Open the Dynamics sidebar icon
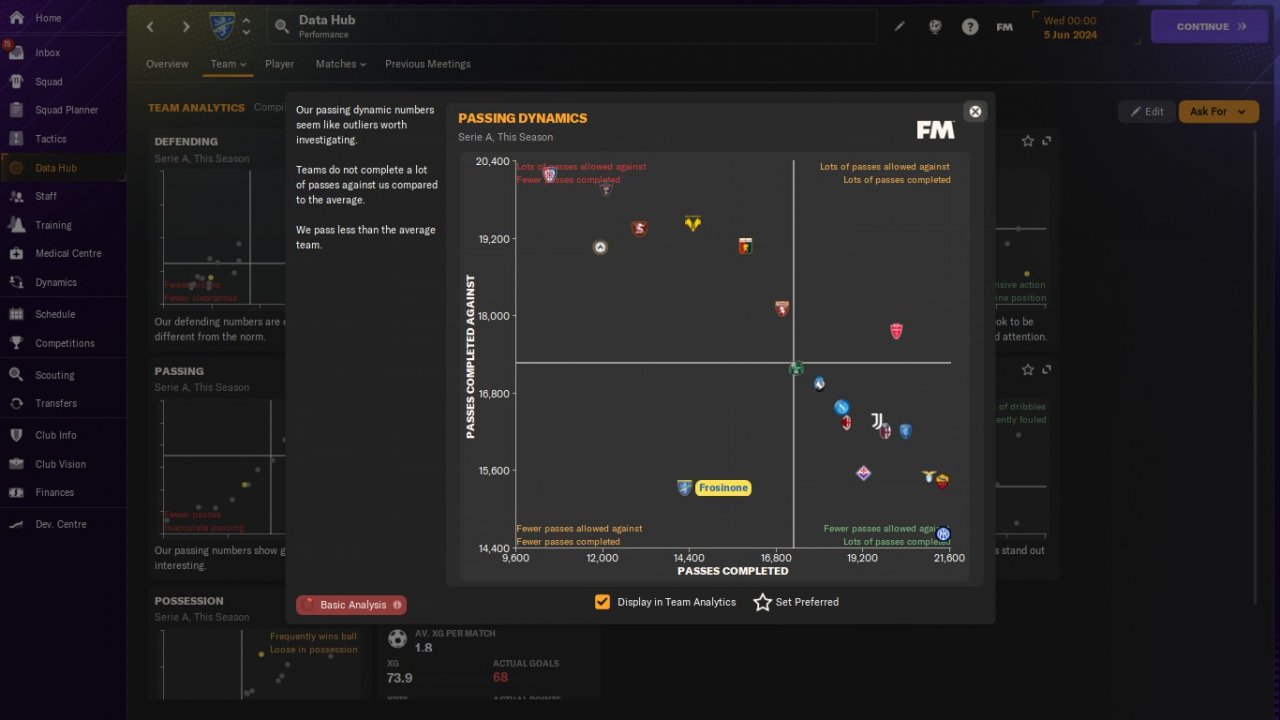This screenshot has width=1280, height=720. point(16,282)
